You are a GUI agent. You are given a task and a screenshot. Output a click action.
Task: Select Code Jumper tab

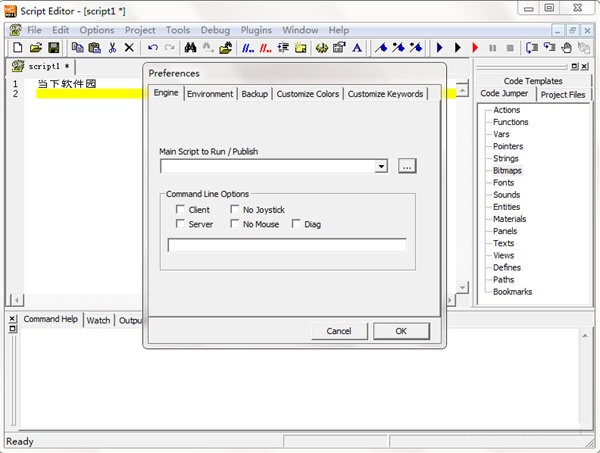pyautogui.click(x=504, y=93)
